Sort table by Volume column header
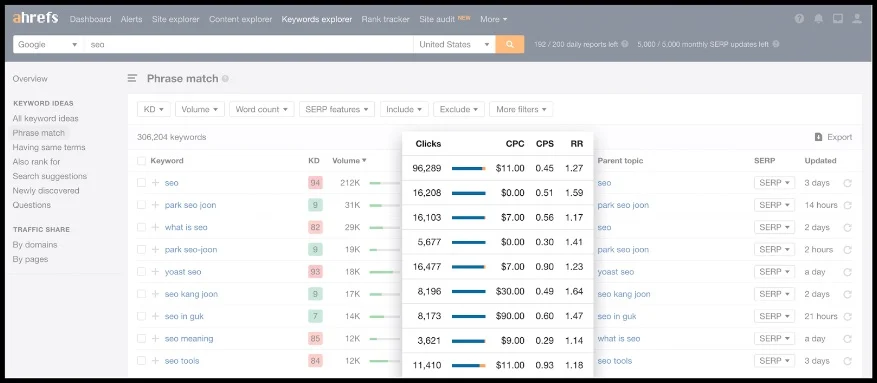 coord(349,160)
